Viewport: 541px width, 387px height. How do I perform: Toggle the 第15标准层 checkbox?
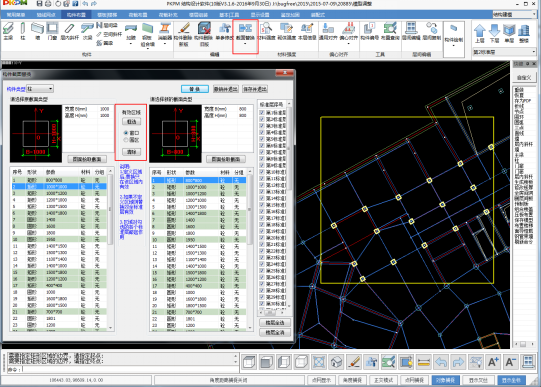(x=262, y=205)
